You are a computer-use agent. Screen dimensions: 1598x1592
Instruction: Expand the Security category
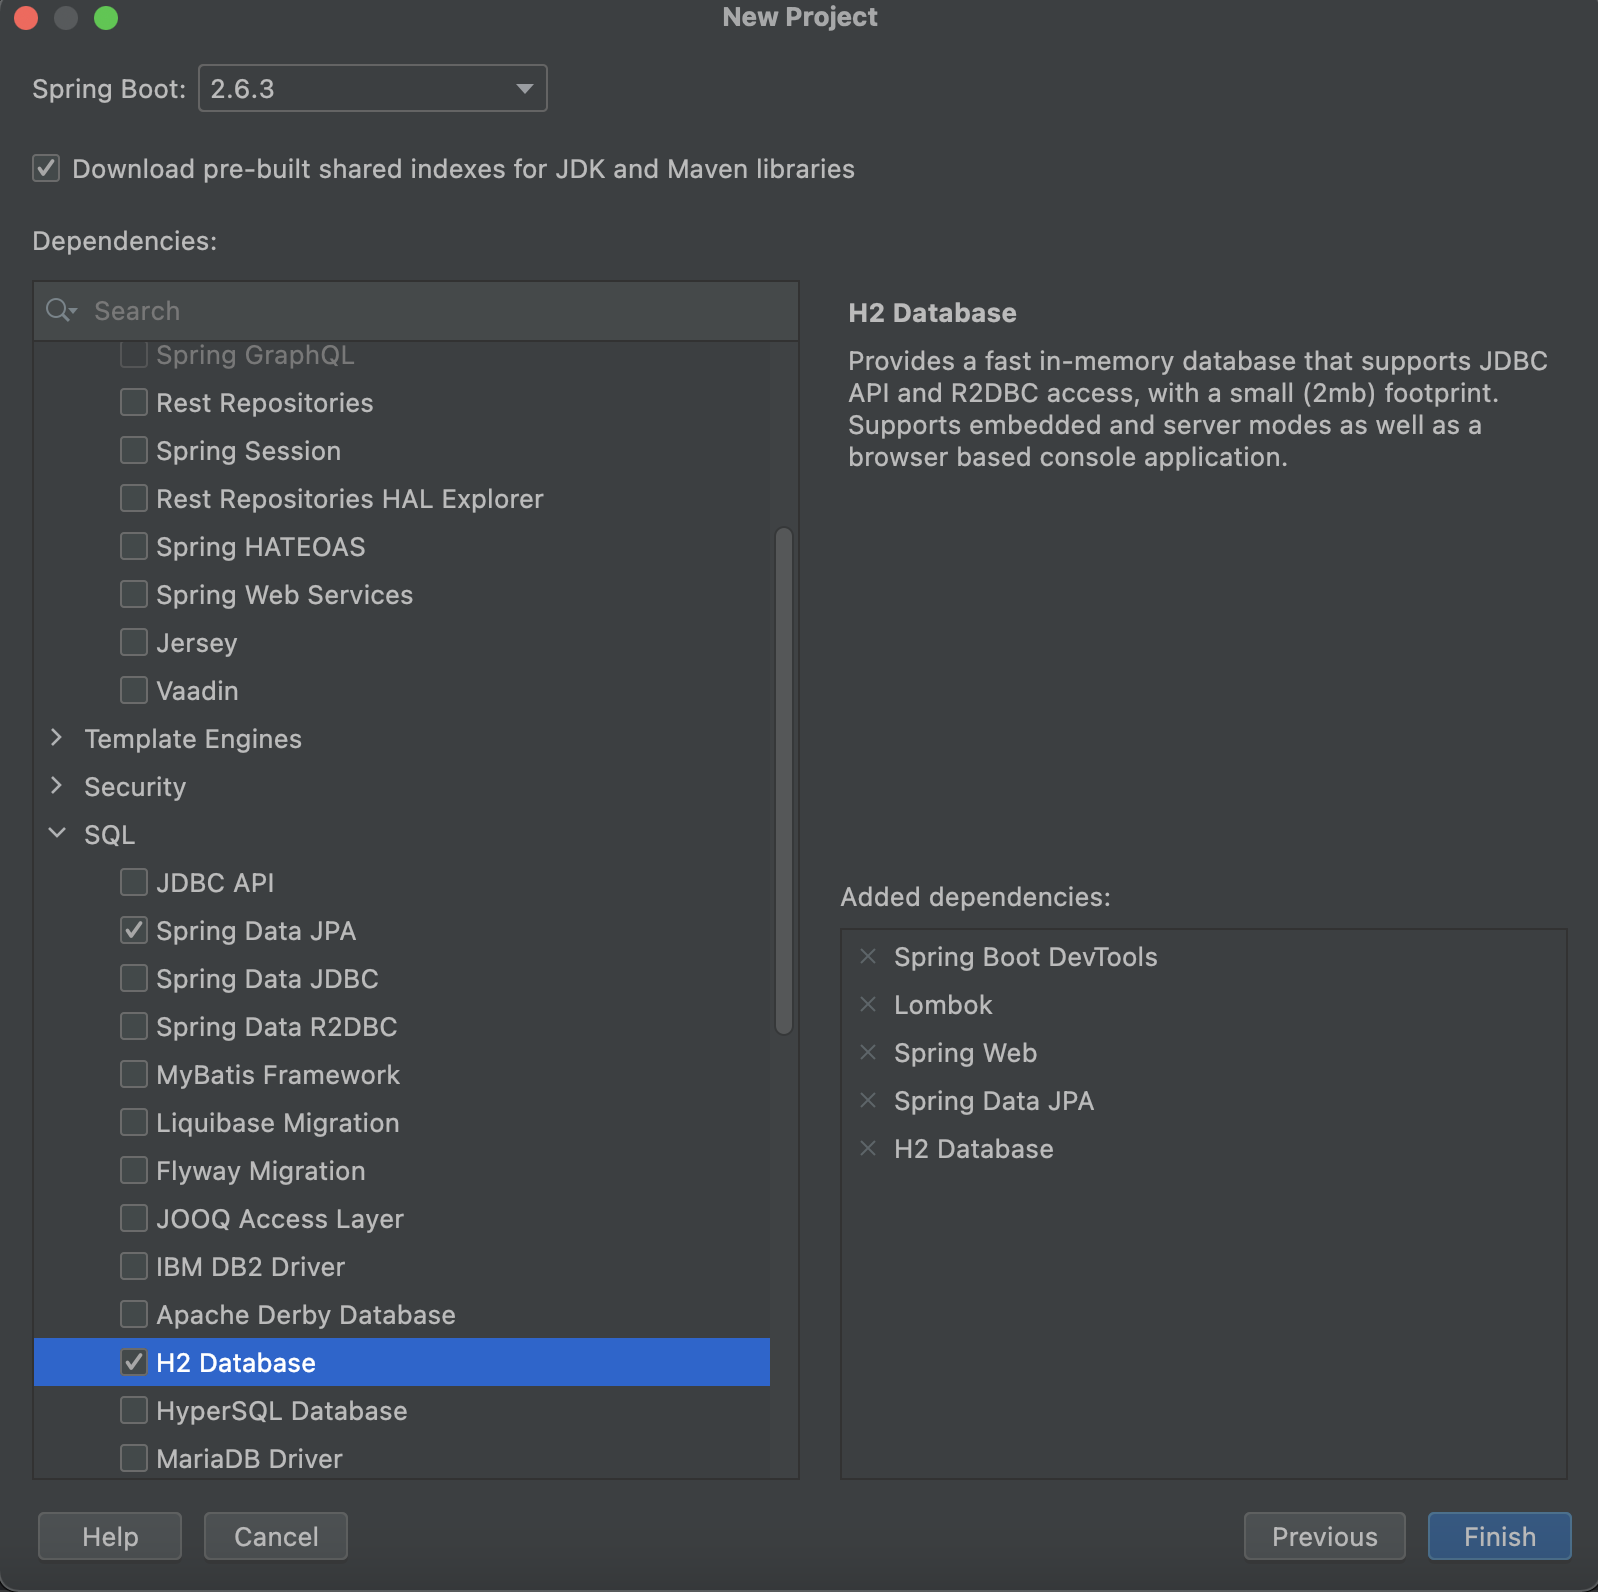(57, 786)
